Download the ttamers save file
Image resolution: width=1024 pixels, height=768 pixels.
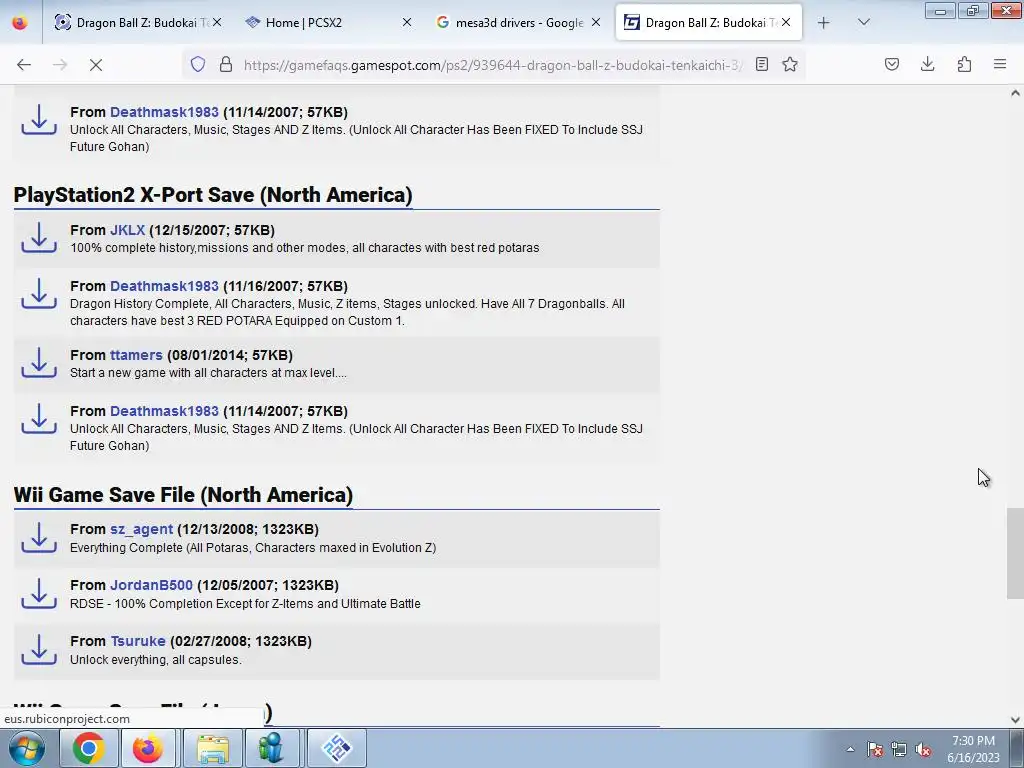[39, 362]
